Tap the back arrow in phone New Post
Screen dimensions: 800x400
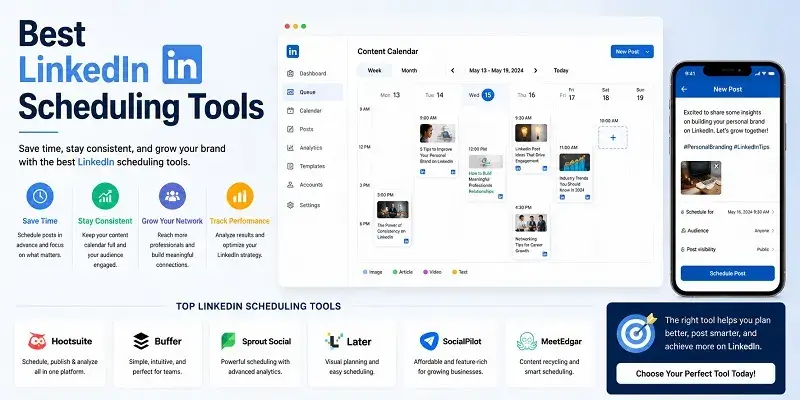pos(685,89)
